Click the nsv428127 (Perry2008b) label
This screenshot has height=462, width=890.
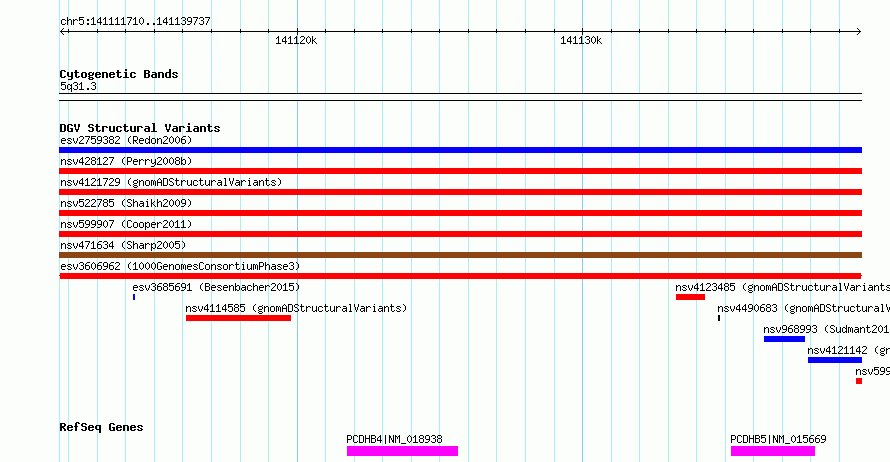tap(126, 161)
